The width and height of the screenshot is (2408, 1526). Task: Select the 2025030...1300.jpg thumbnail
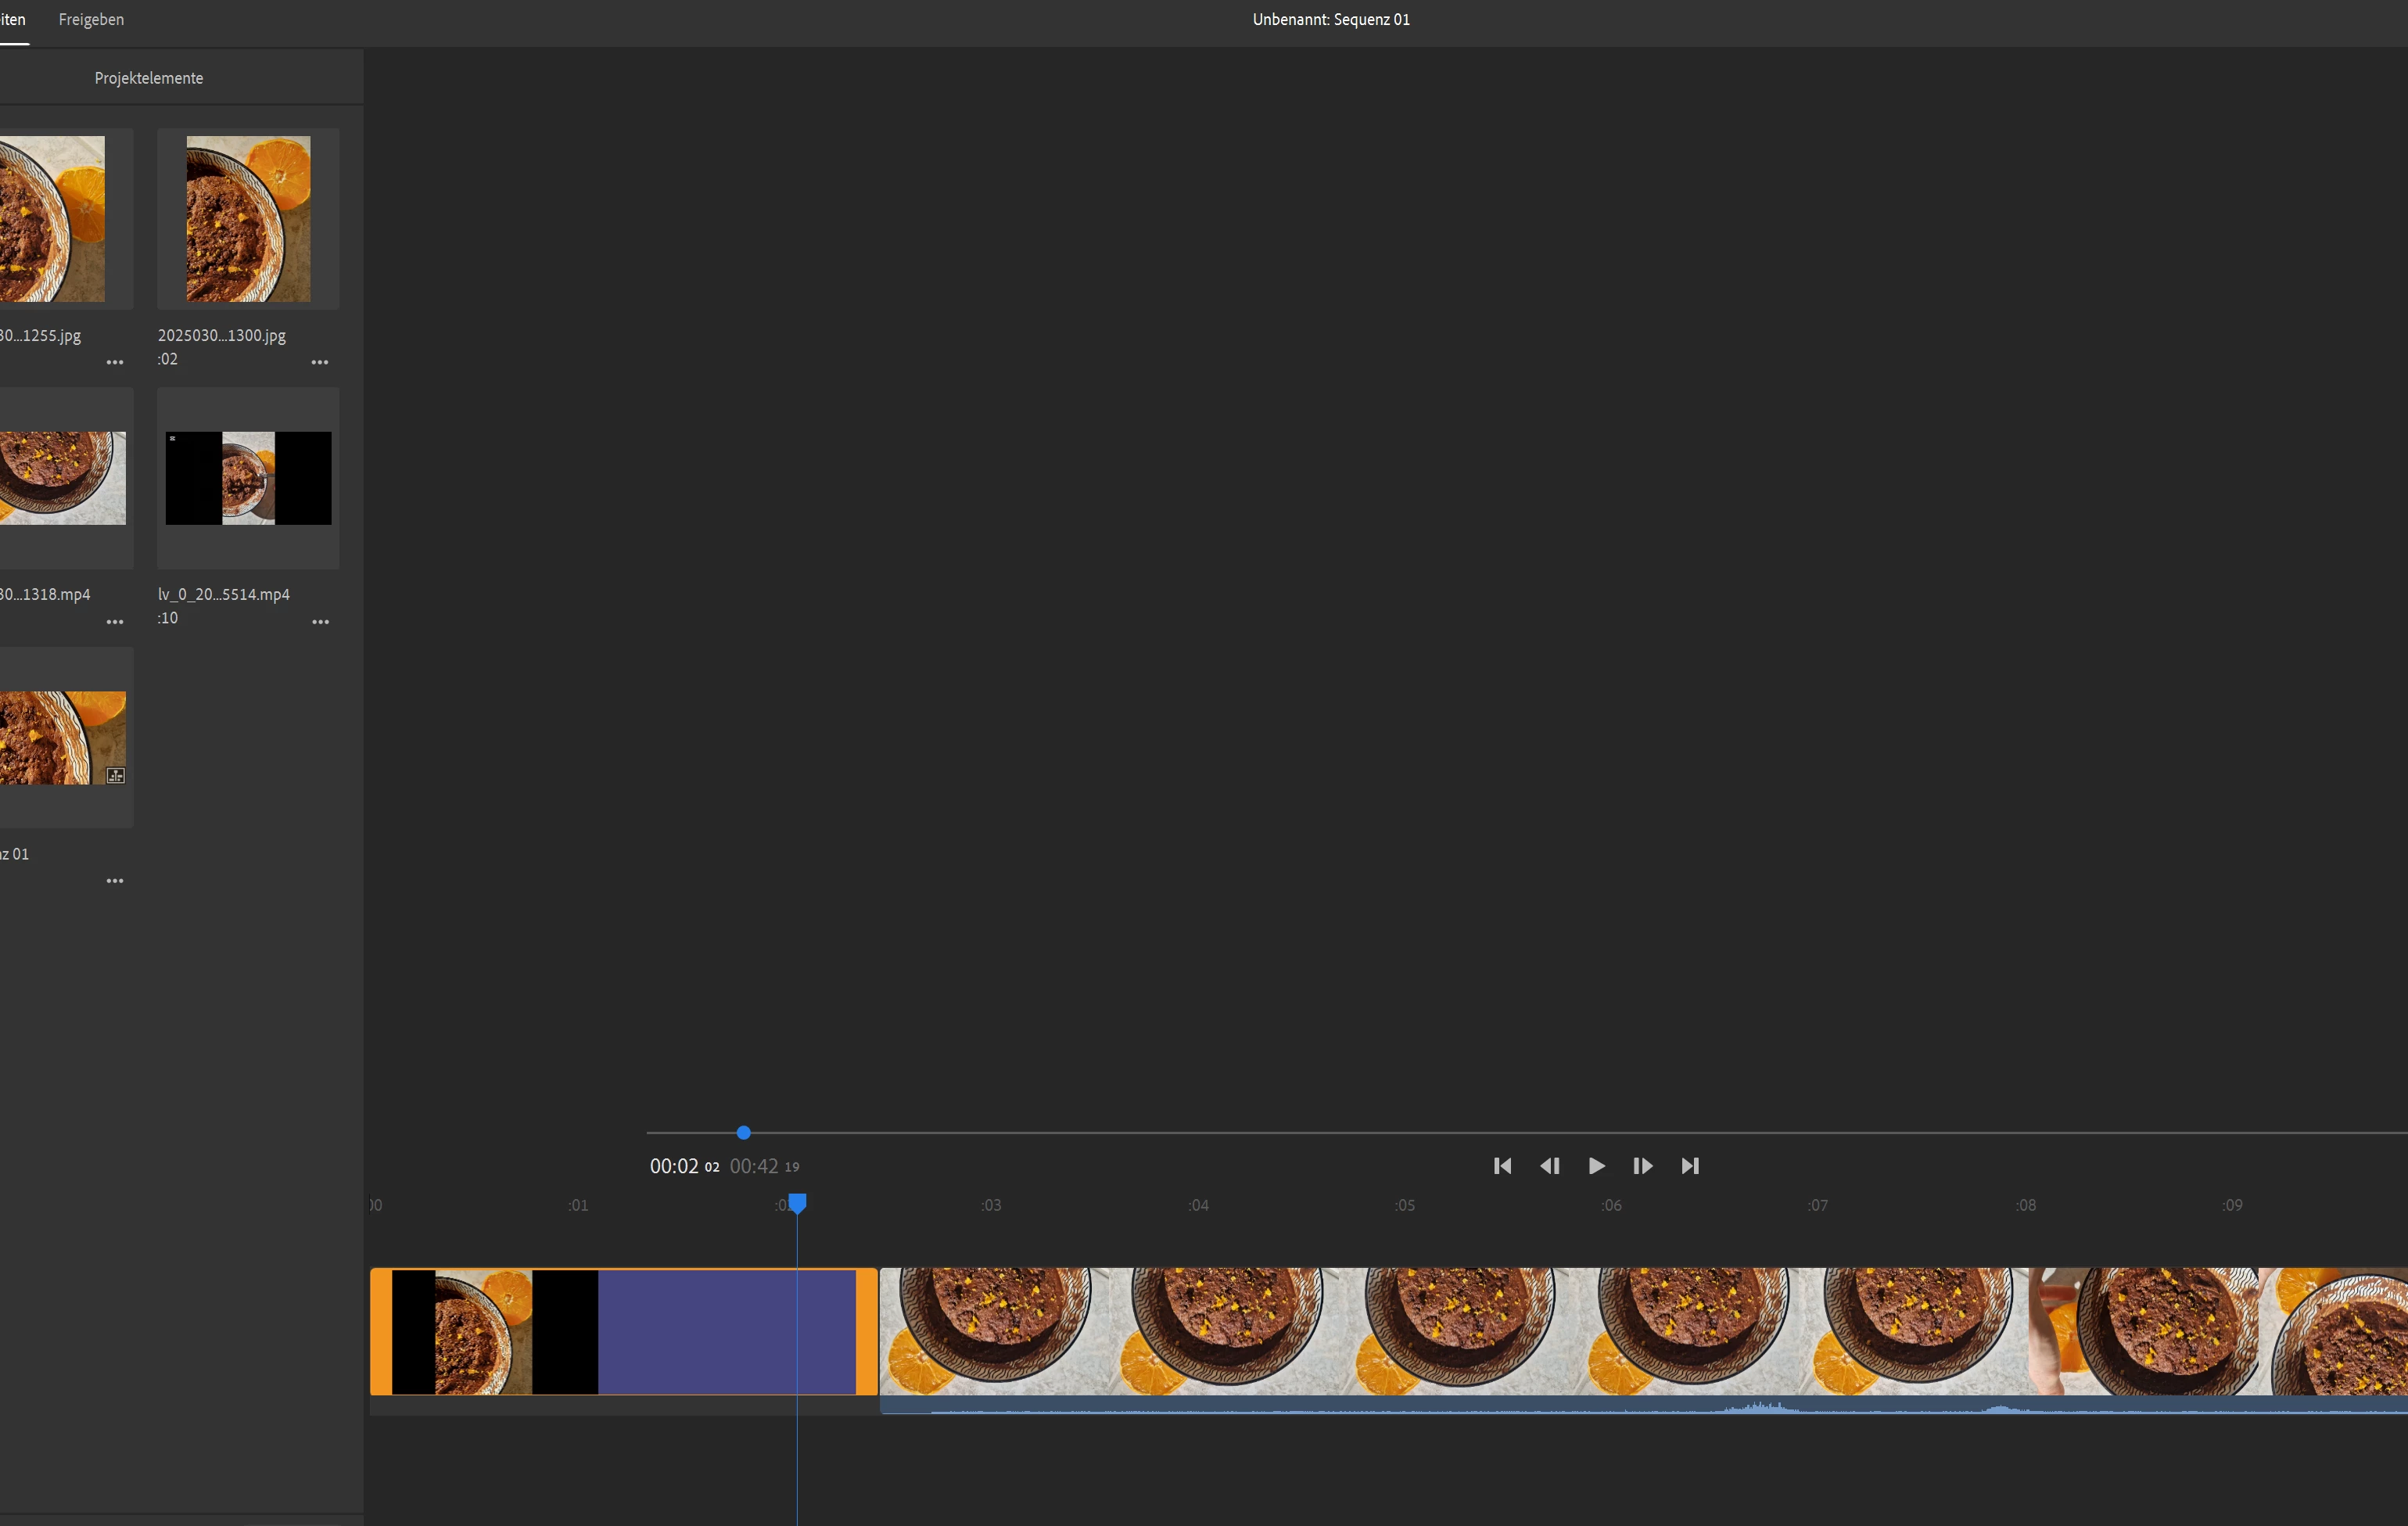coord(248,219)
